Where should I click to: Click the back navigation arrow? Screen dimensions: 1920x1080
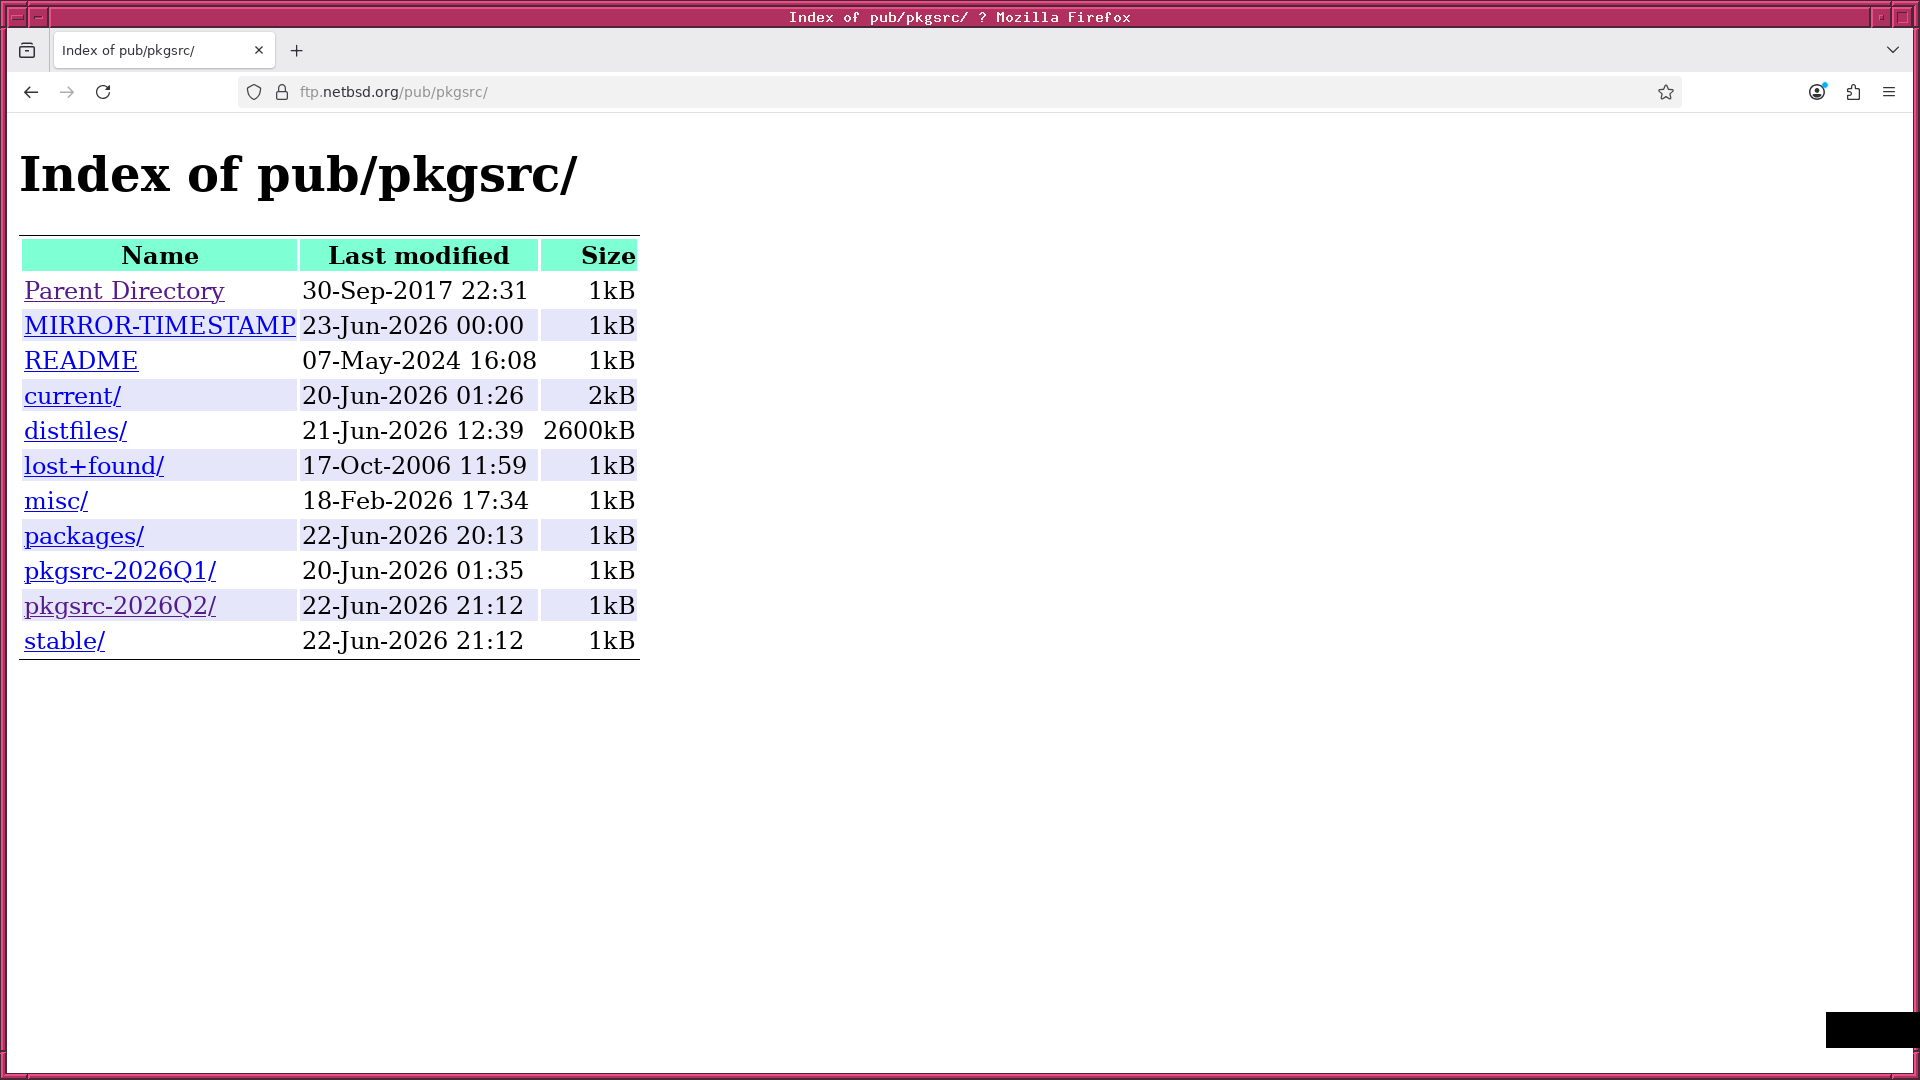point(31,92)
